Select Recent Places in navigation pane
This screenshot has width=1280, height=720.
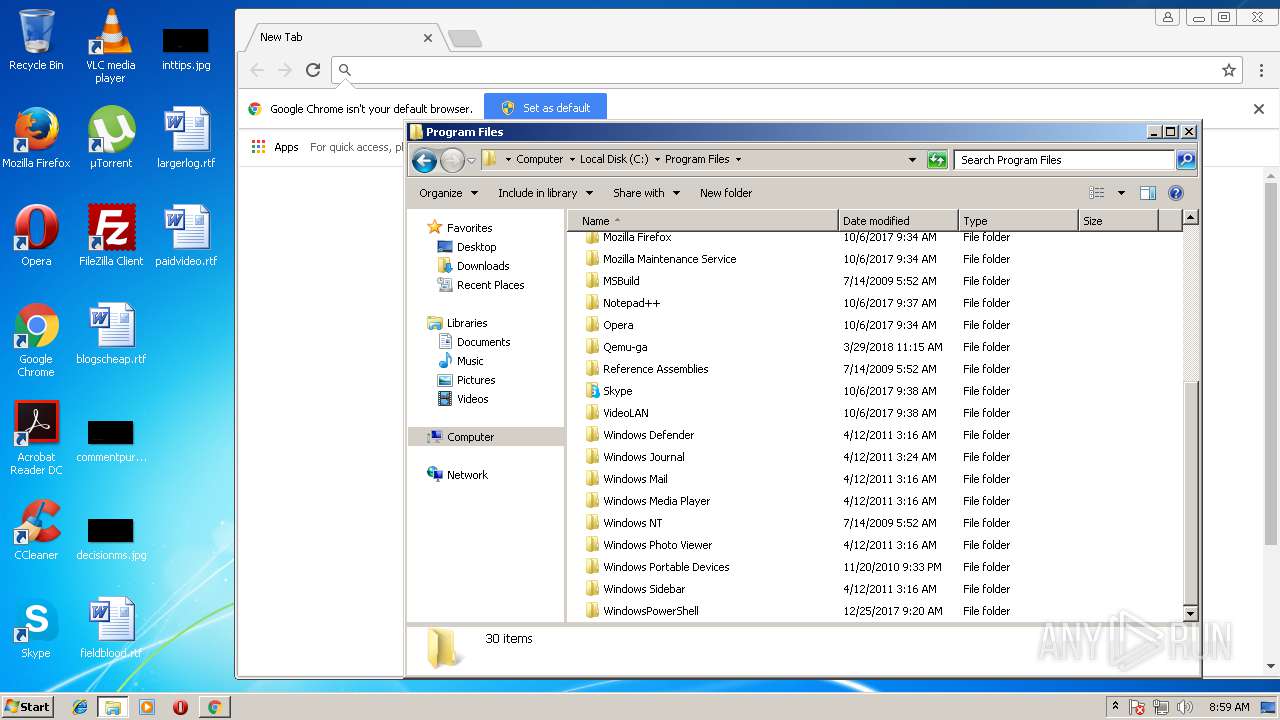490,285
